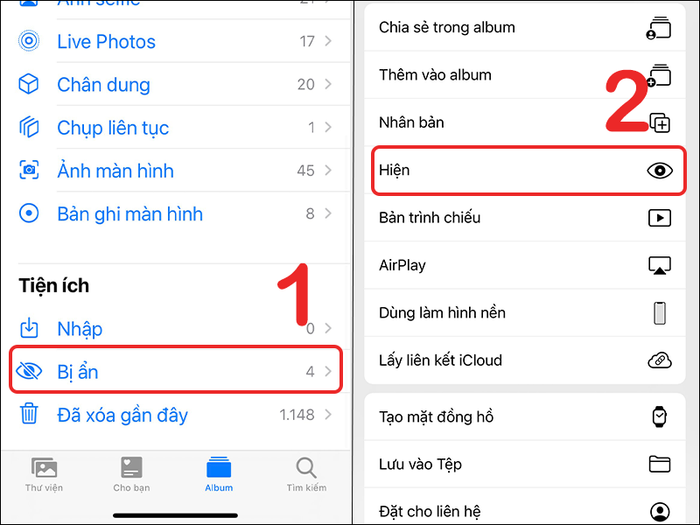Image resolution: width=700 pixels, height=525 pixels.
Task: Tap the crossed-out eye icon beside Bị ẩn
Action: point(29,371)
